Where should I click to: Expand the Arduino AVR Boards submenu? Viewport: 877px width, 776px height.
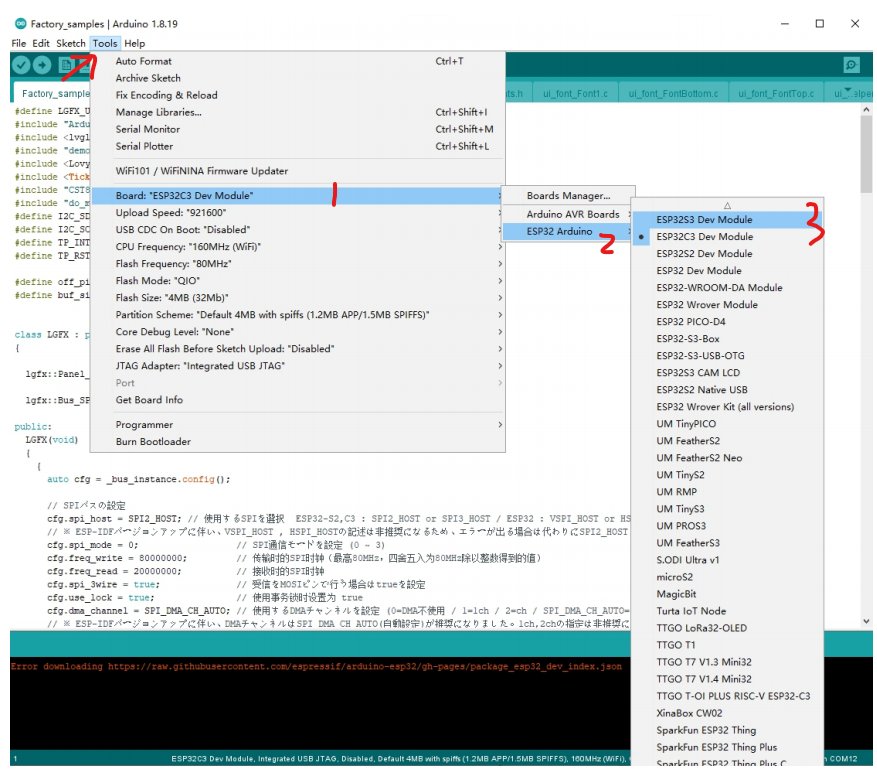coord(572,214)
